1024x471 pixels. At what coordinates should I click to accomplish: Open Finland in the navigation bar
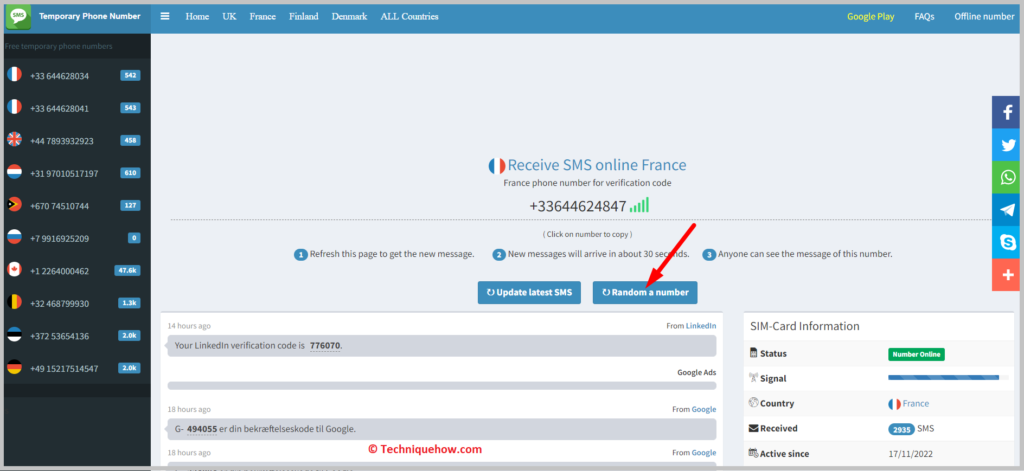(304, 16)
